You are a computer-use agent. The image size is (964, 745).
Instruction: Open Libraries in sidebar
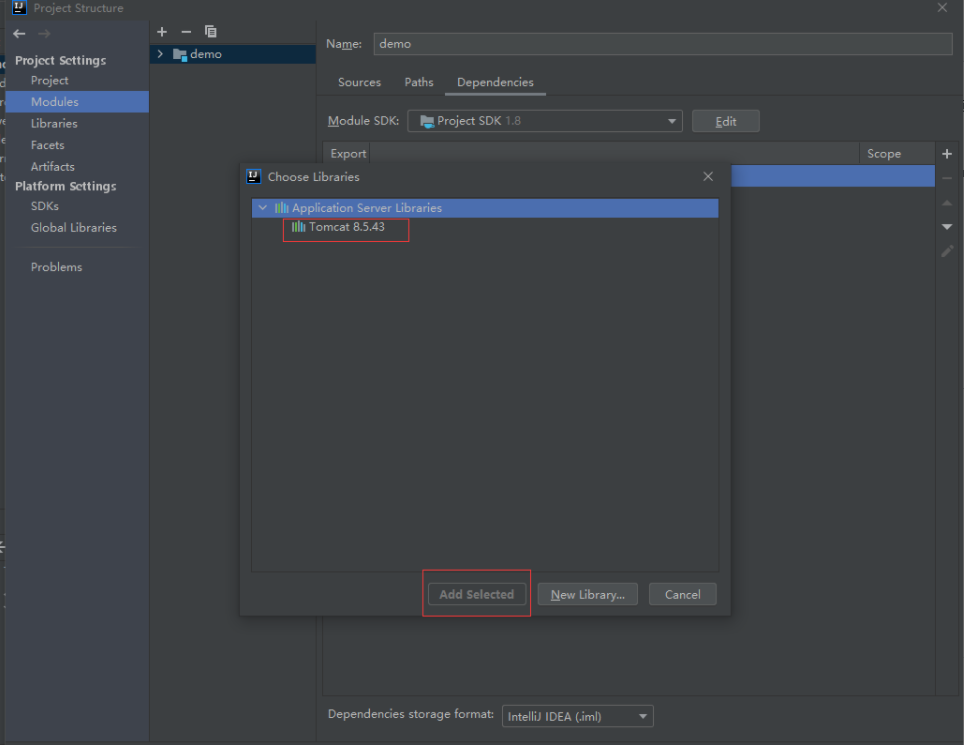pyautogui.click(x=54, y=124)
